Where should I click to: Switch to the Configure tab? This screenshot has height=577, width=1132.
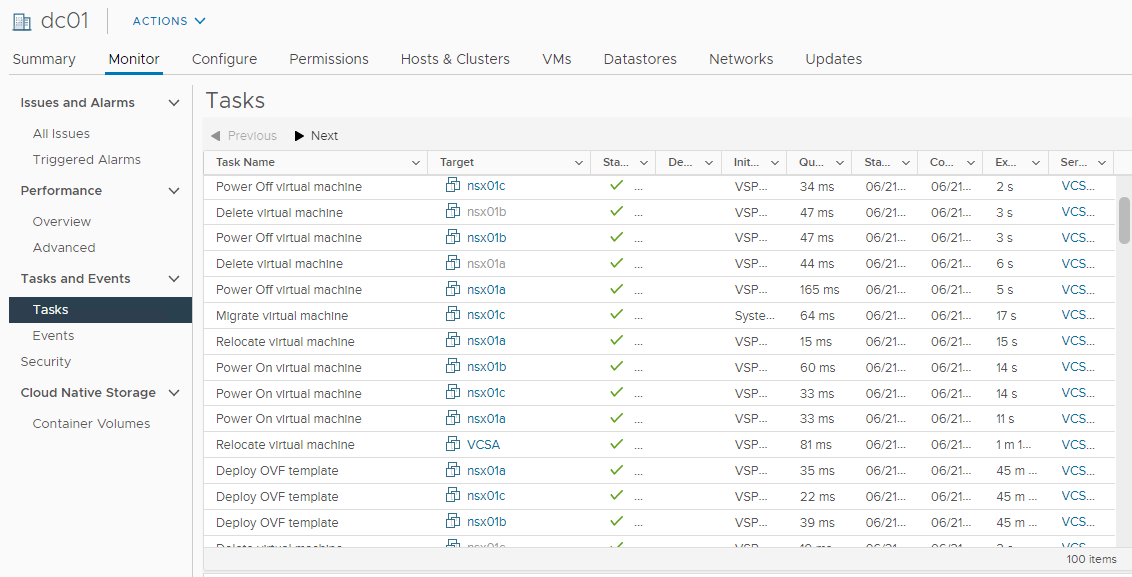224,59
